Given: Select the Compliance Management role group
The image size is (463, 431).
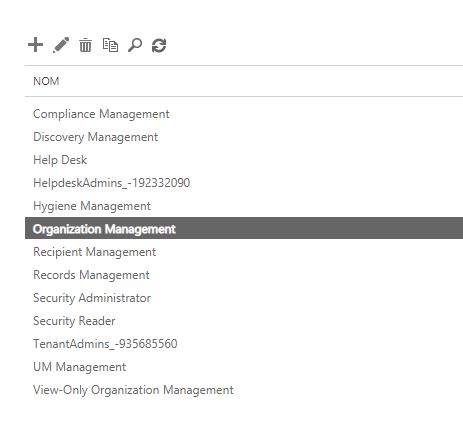Looking at the screenshot, I should pos(244,114).
